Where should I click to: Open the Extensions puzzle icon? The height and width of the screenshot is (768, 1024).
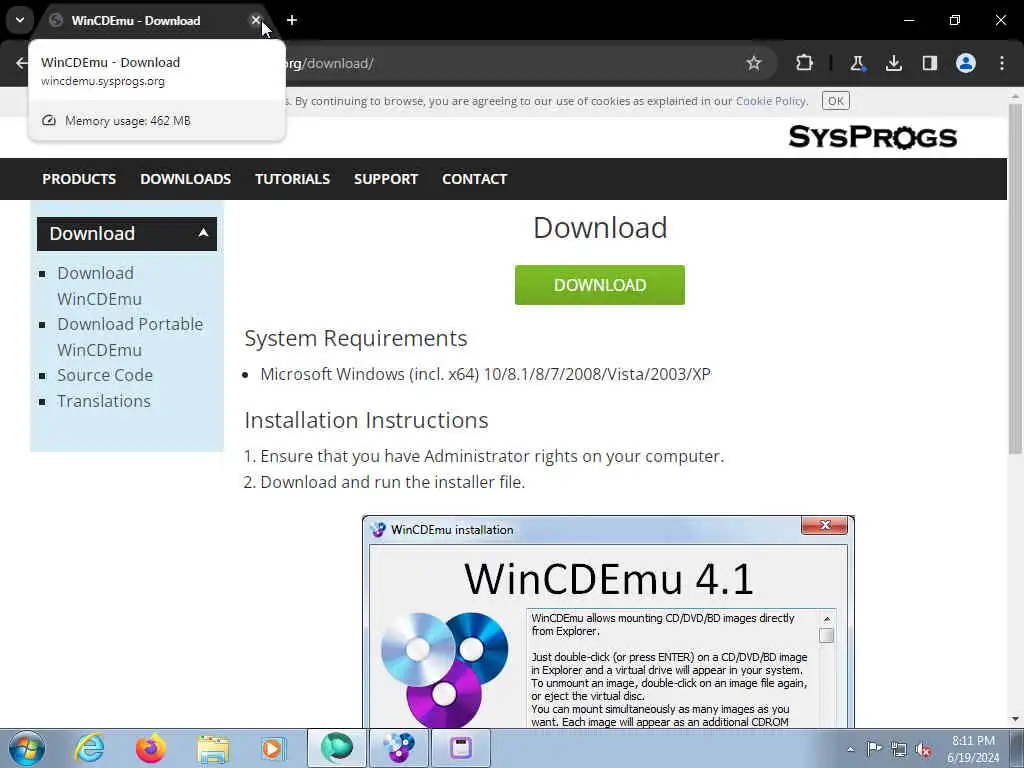click(804, 63)
